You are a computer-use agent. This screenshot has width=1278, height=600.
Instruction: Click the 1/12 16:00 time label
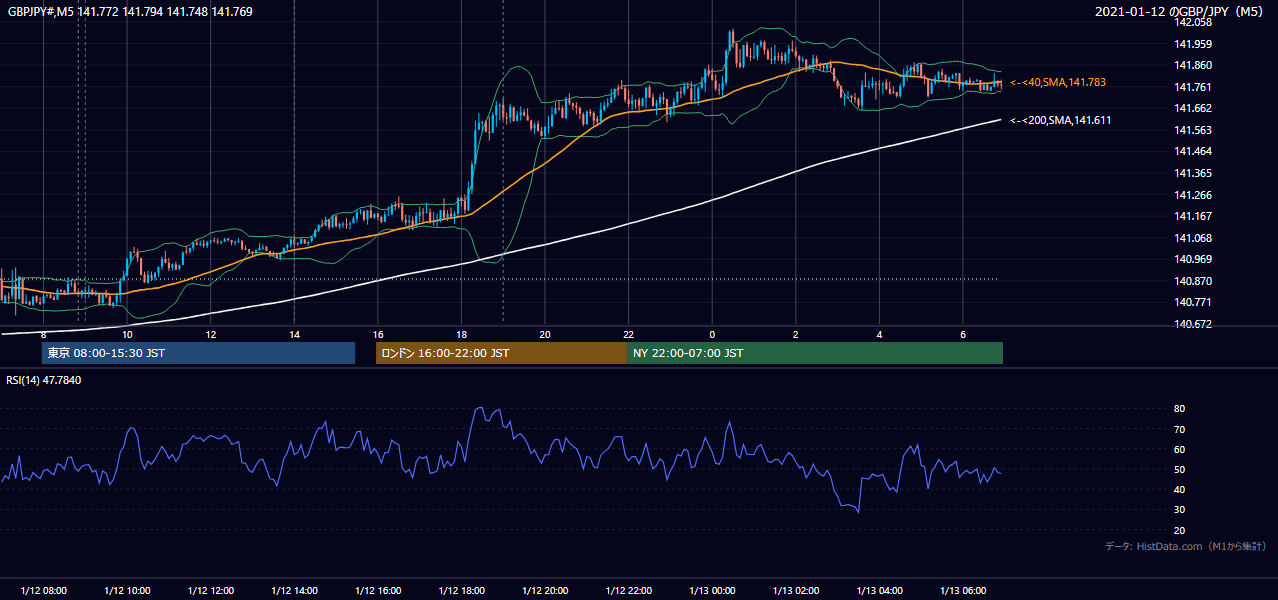[378, 590]
